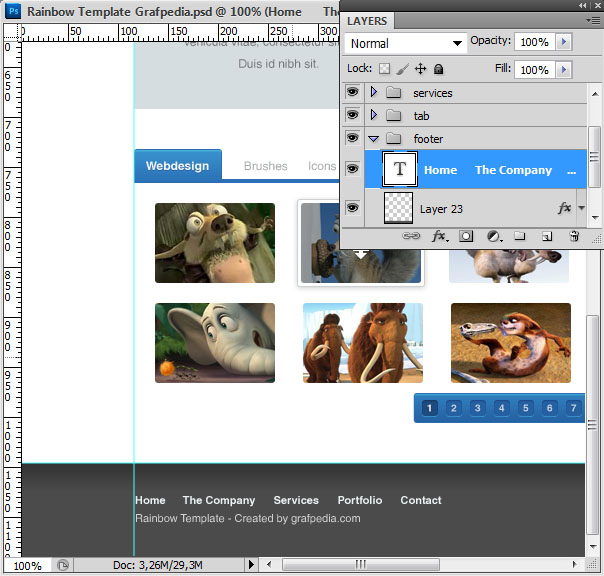Create a new group folder
This screenshot has width=604, height=576.
point(520,235)
